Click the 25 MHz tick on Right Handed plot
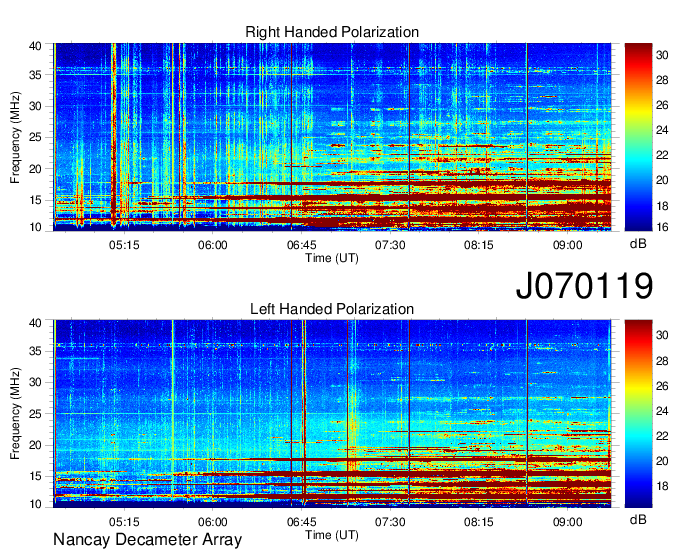The height and width of the screenshot is (552, 680). point(35,137)
